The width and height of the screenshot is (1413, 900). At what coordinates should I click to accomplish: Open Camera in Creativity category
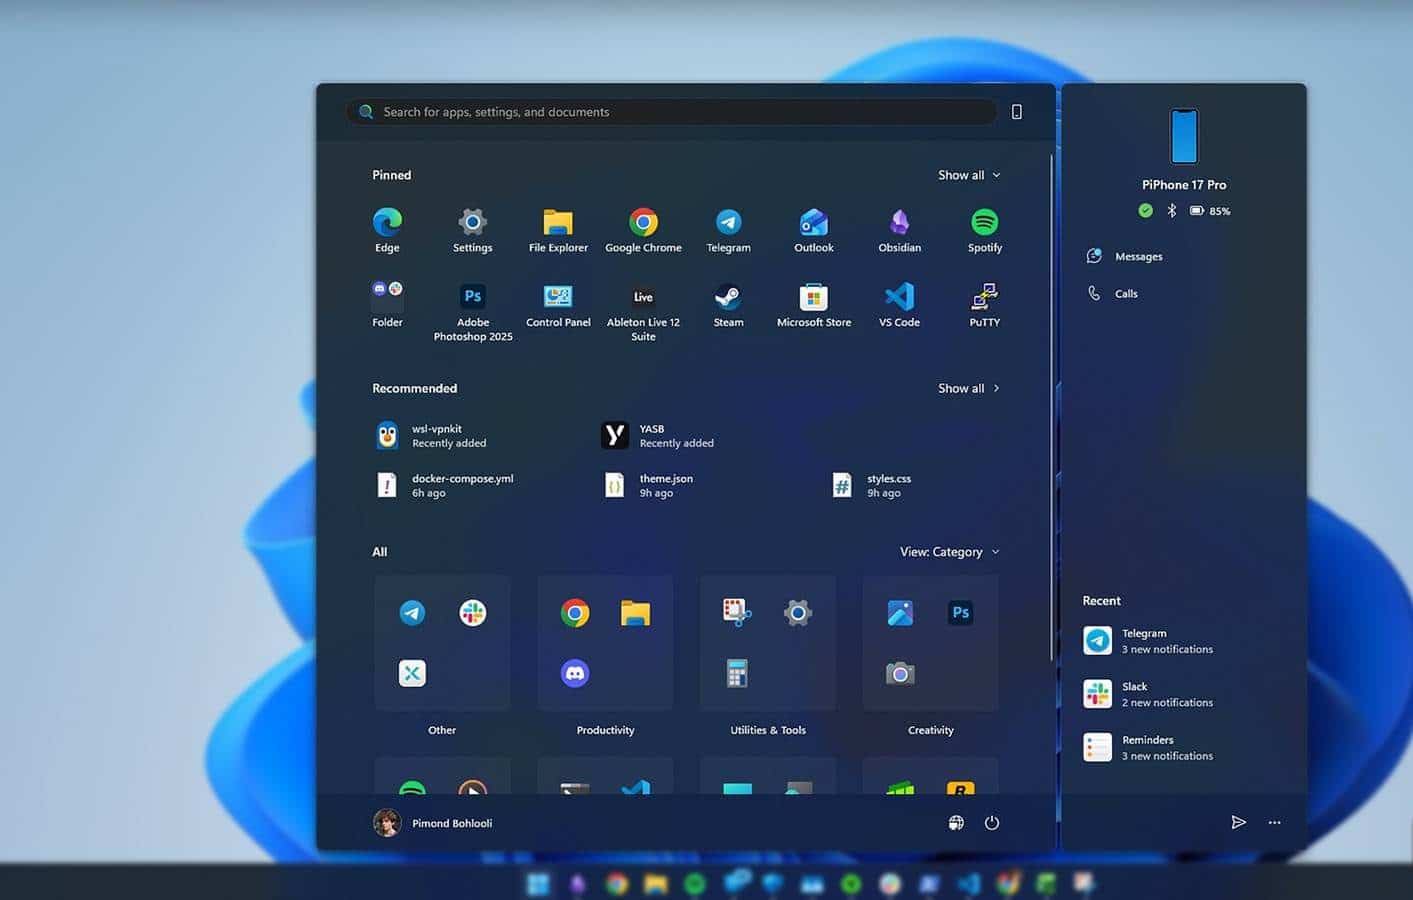click(900, 674)
